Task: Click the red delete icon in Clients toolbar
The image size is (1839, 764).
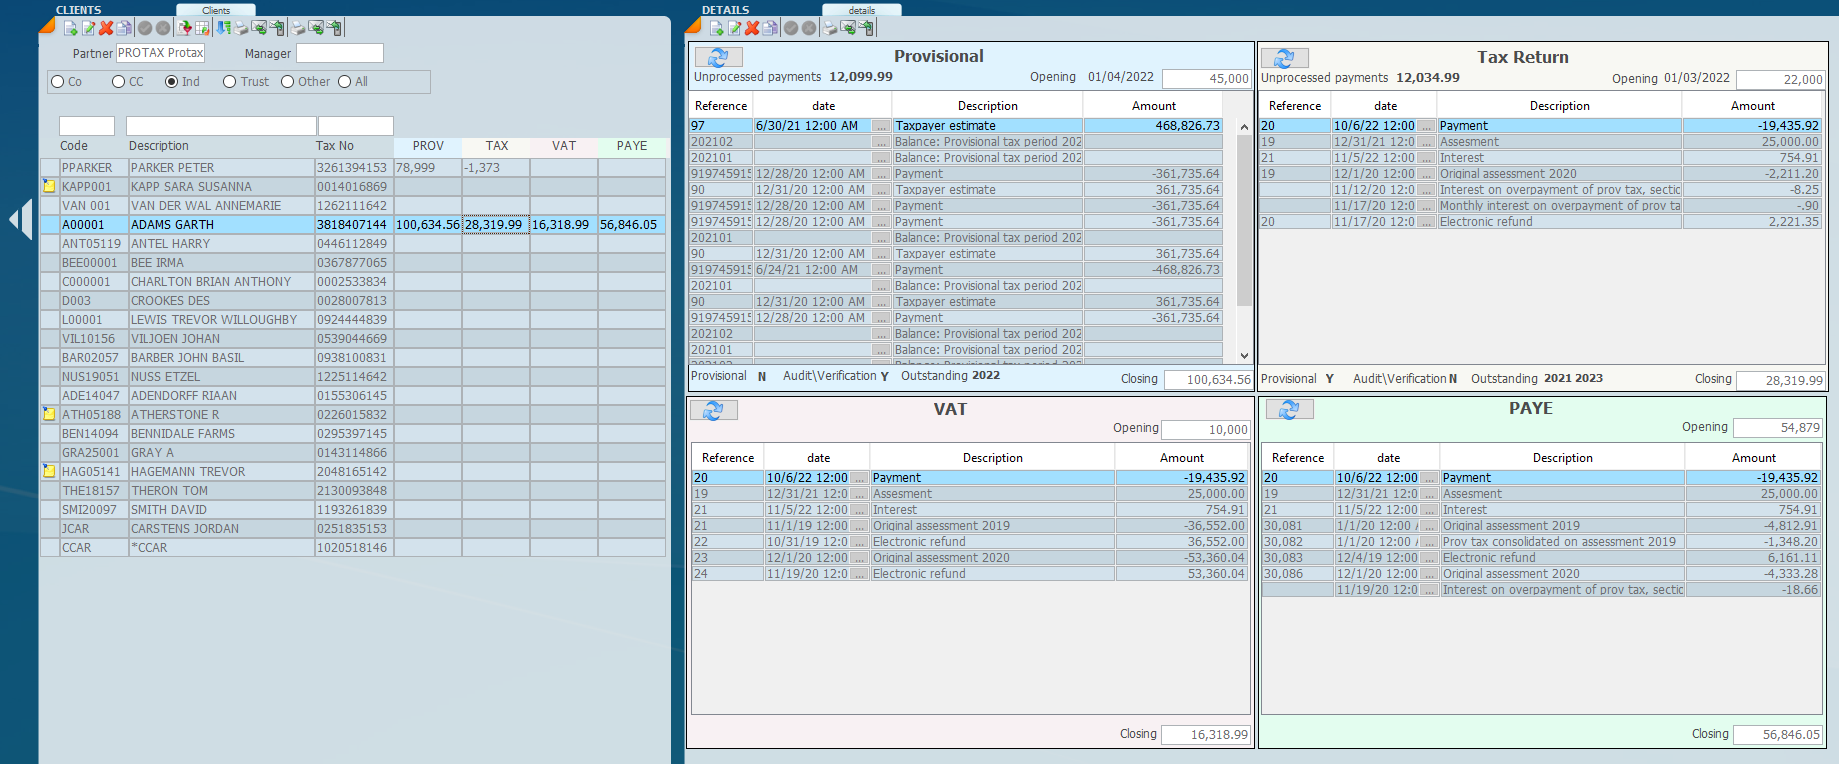Action: click(106, 28)
